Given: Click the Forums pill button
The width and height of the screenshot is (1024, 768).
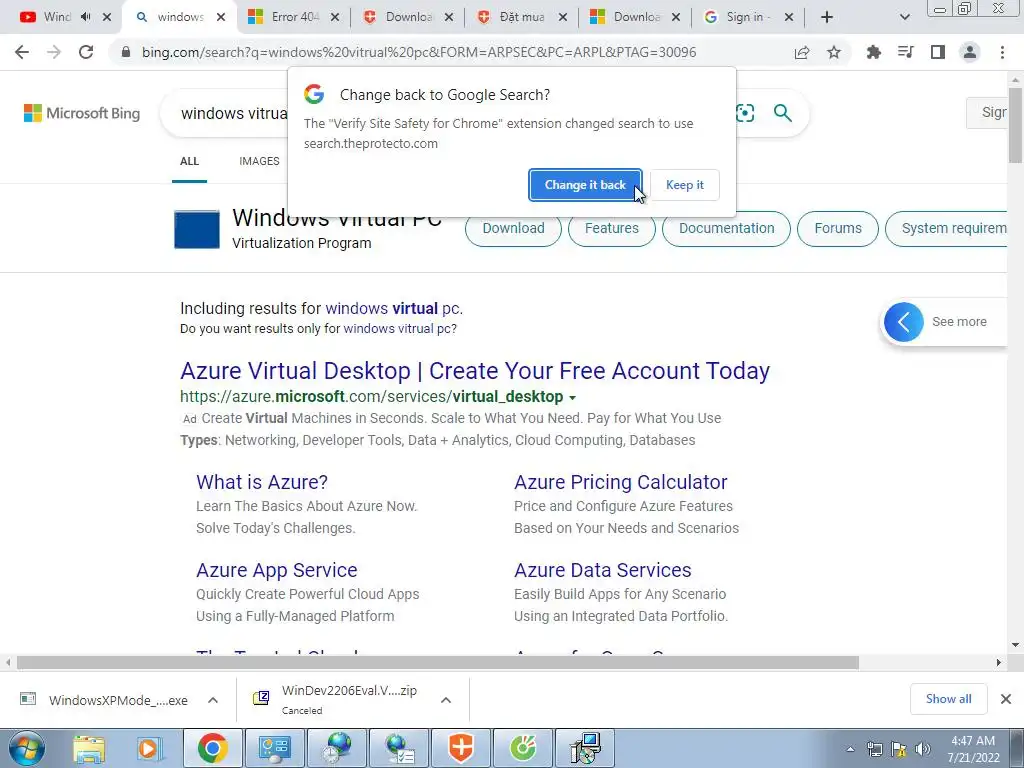Looking at the screenshot, I should coord(838,229).
